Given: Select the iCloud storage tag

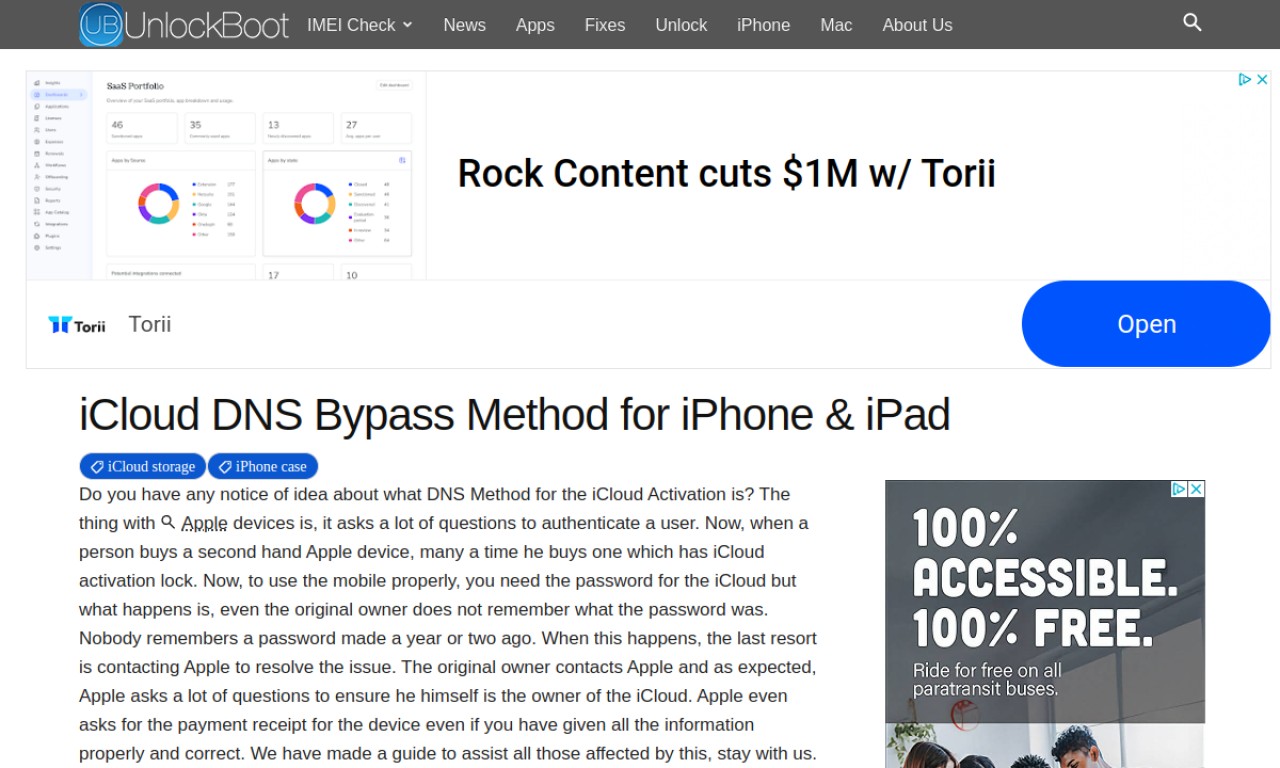Looking at the screenshot, I should coord(143,466).
